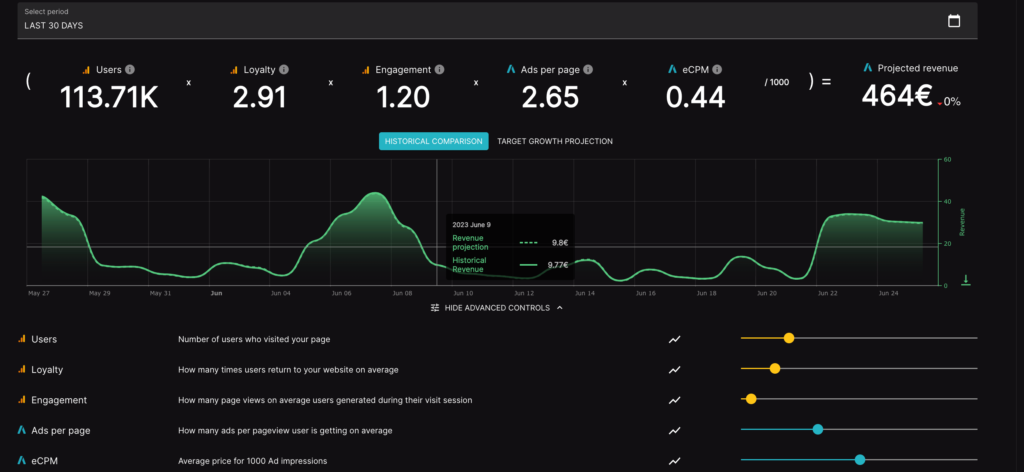Click the trend chart icon in eCPM row

tap(675, 461)
